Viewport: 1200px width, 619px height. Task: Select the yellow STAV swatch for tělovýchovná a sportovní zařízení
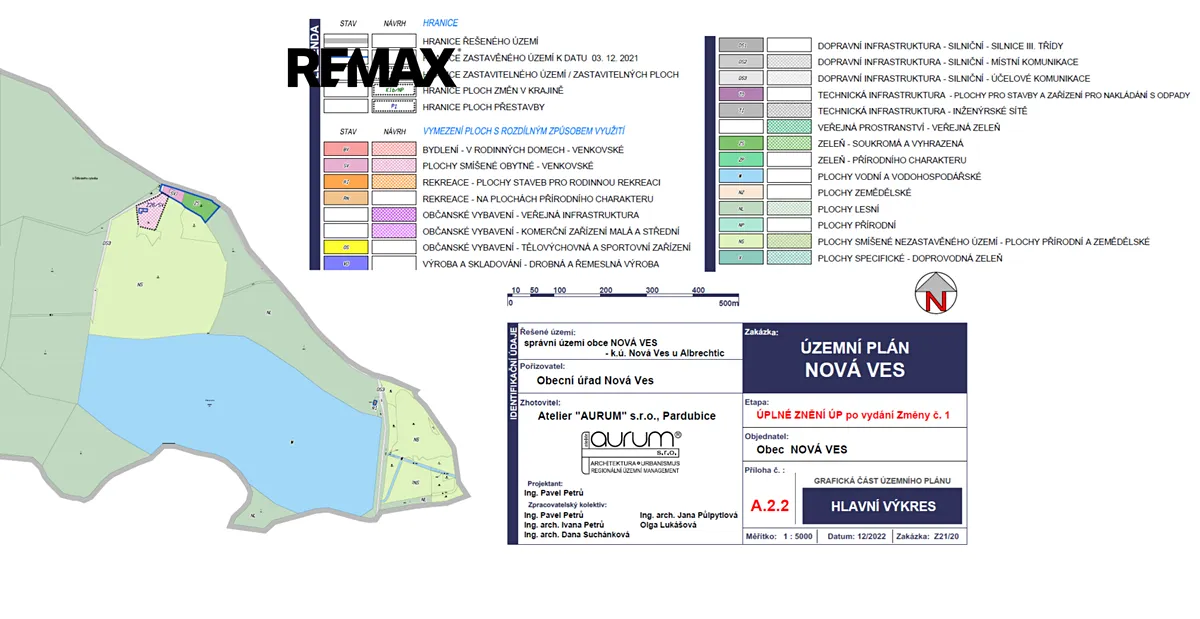[x=346, y=246]
